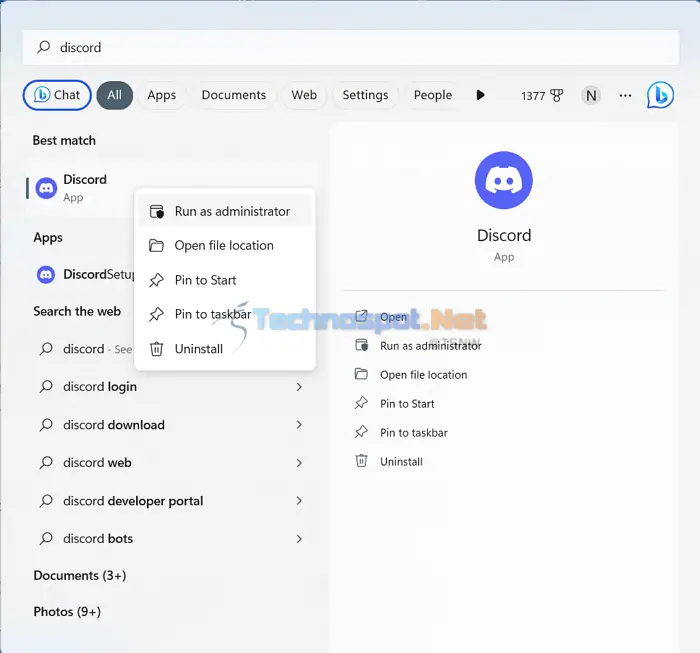Expand the discord bots suggestion chevron
Screen dimensions: 700x653
[299, 539]
